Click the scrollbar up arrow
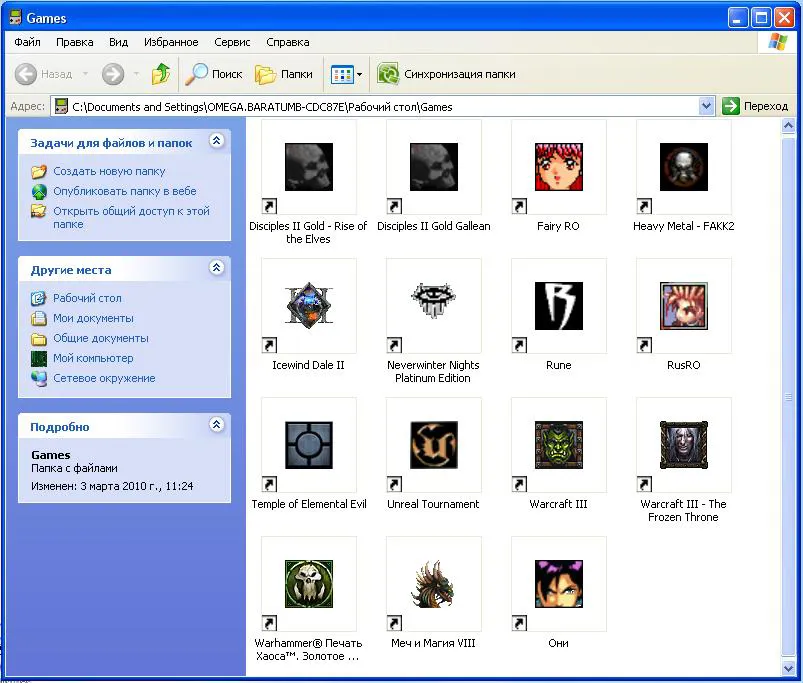 tap(788, 125)
